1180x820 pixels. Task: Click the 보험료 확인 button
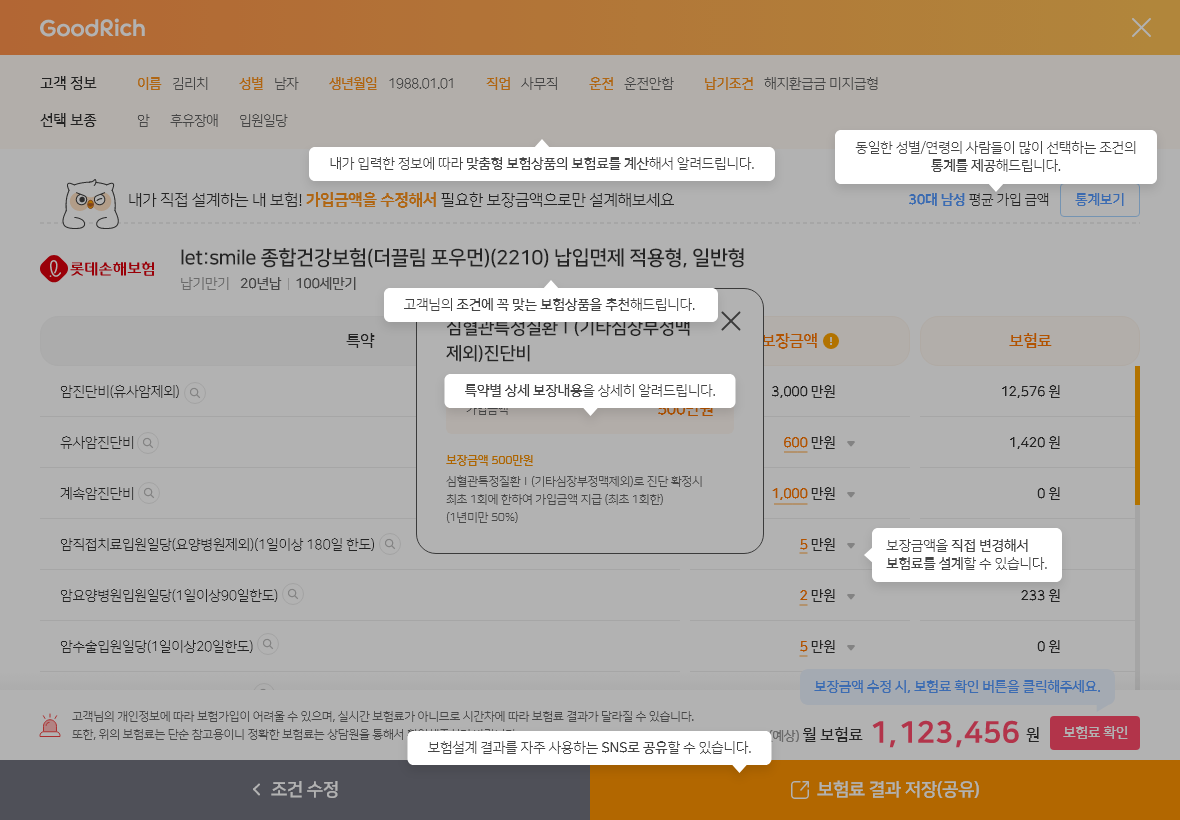(x=1094, y=732)
